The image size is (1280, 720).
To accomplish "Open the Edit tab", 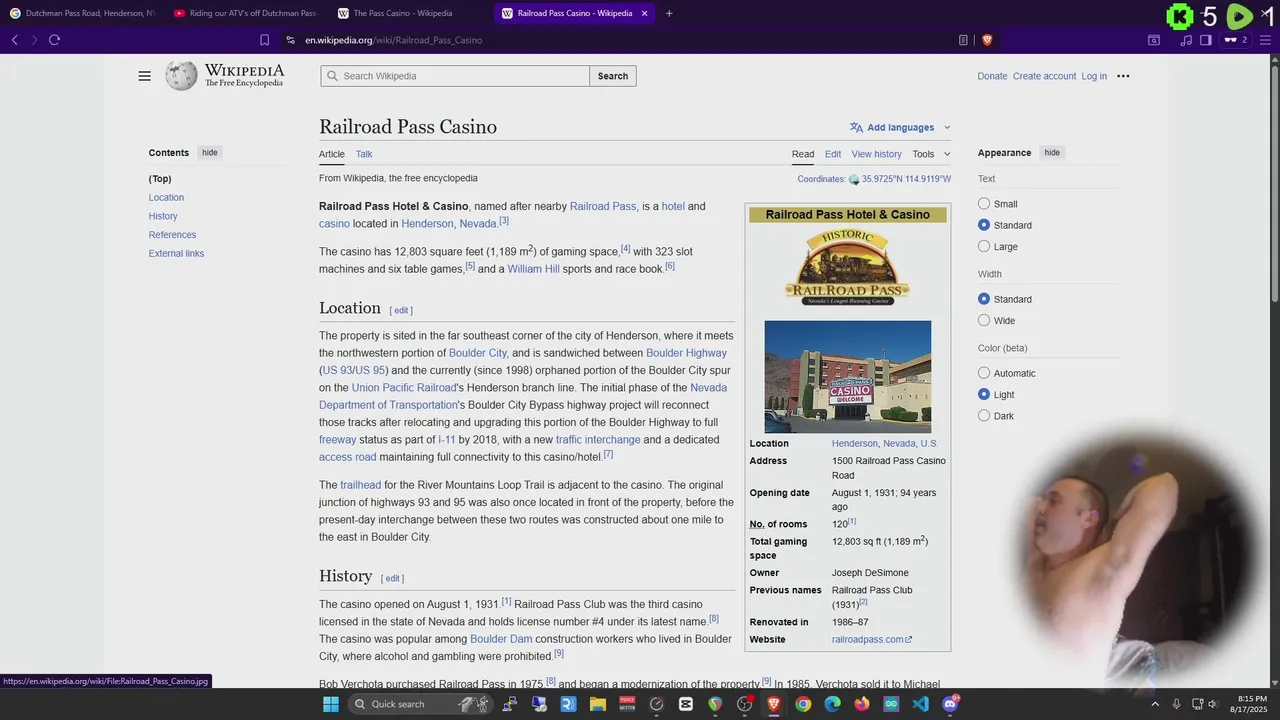I will pos(833,154).
